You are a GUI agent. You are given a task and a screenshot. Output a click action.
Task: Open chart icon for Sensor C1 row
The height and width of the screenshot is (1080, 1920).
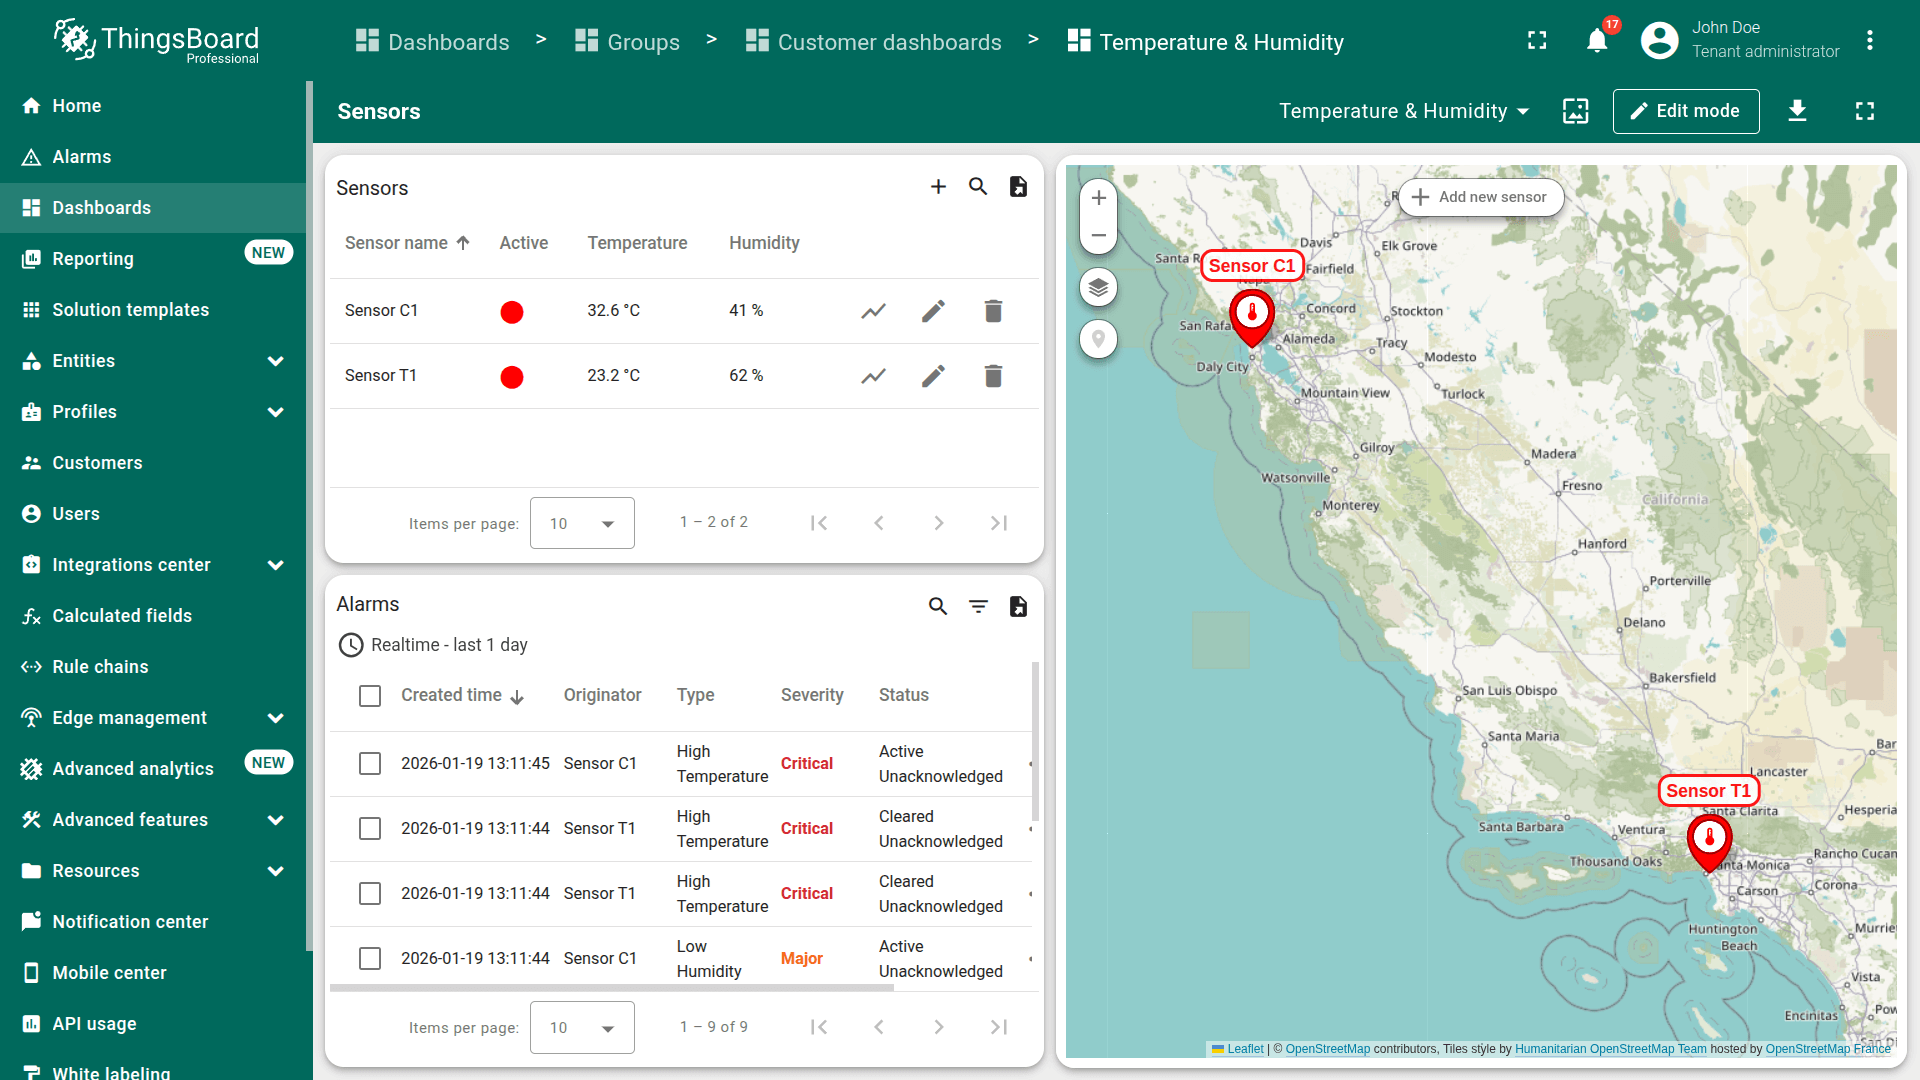(873, 311)
